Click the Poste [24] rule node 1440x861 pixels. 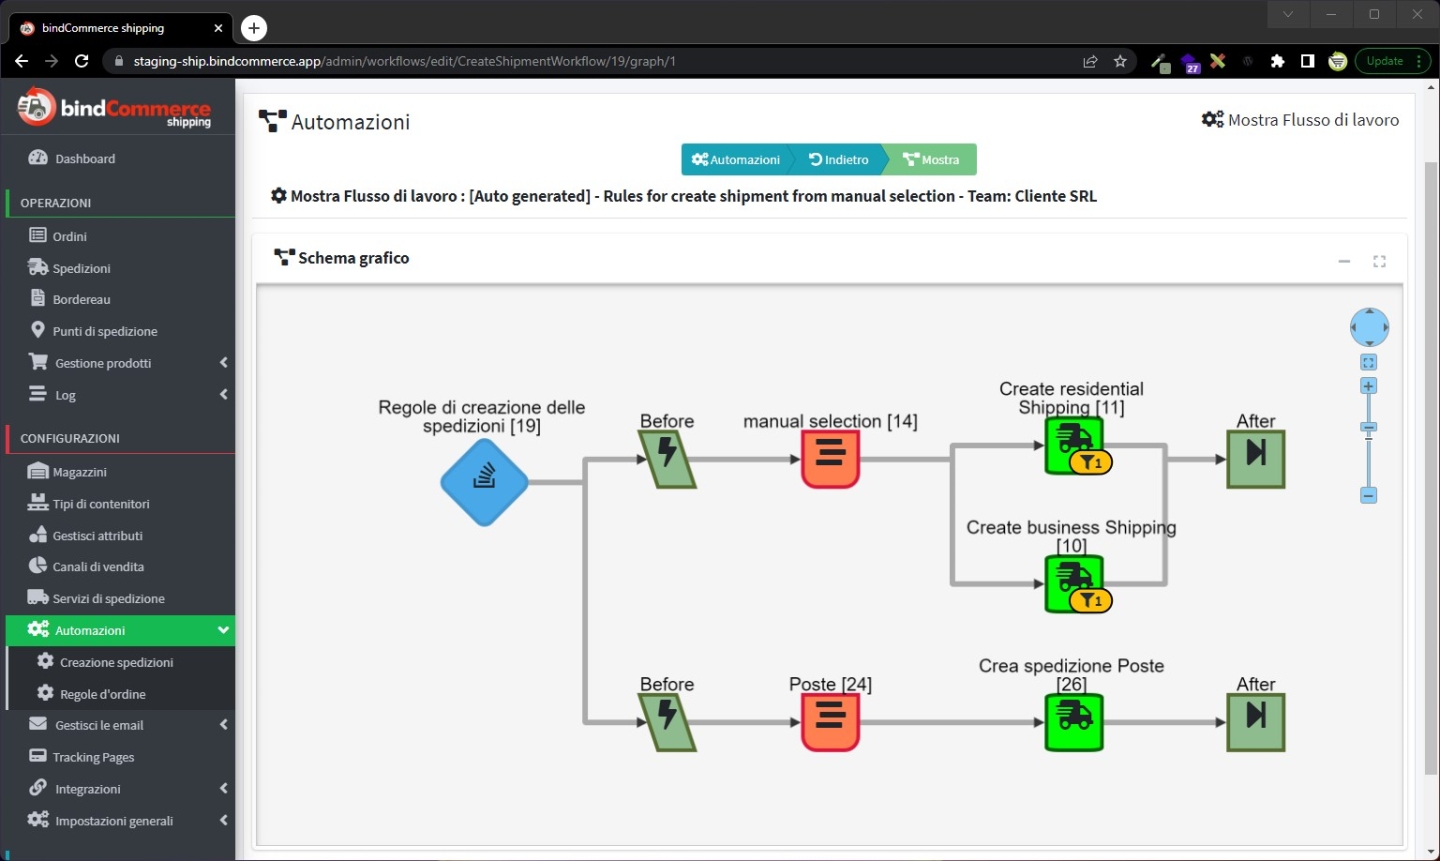pos(830,722)
